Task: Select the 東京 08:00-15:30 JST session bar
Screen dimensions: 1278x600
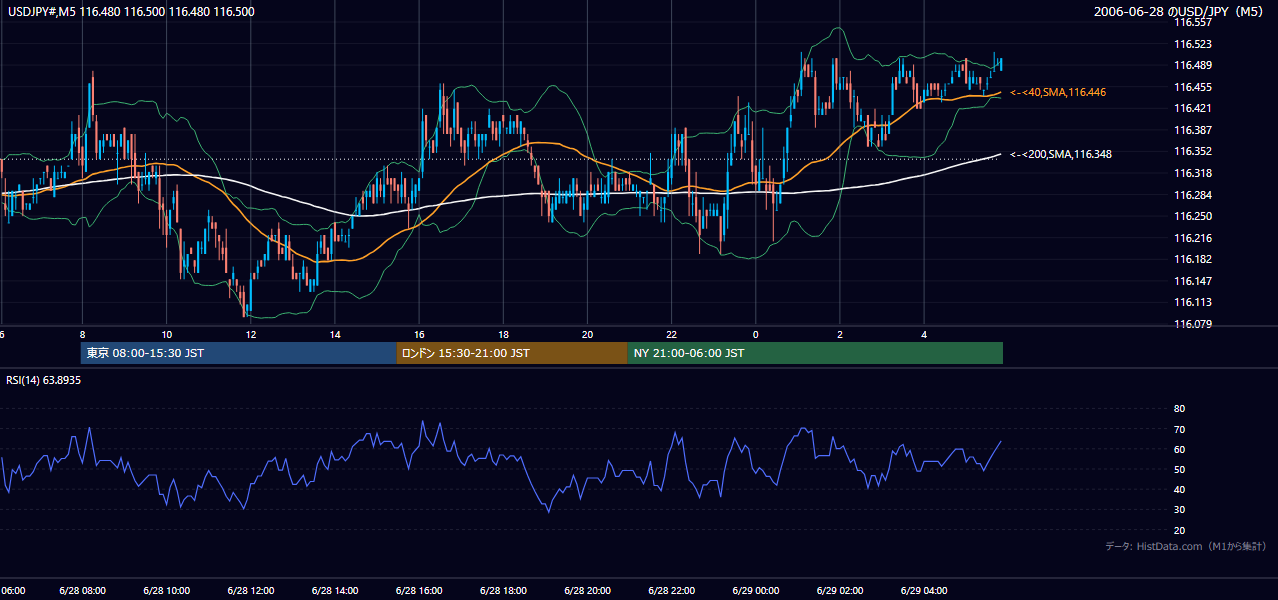Action: [239, 353]
